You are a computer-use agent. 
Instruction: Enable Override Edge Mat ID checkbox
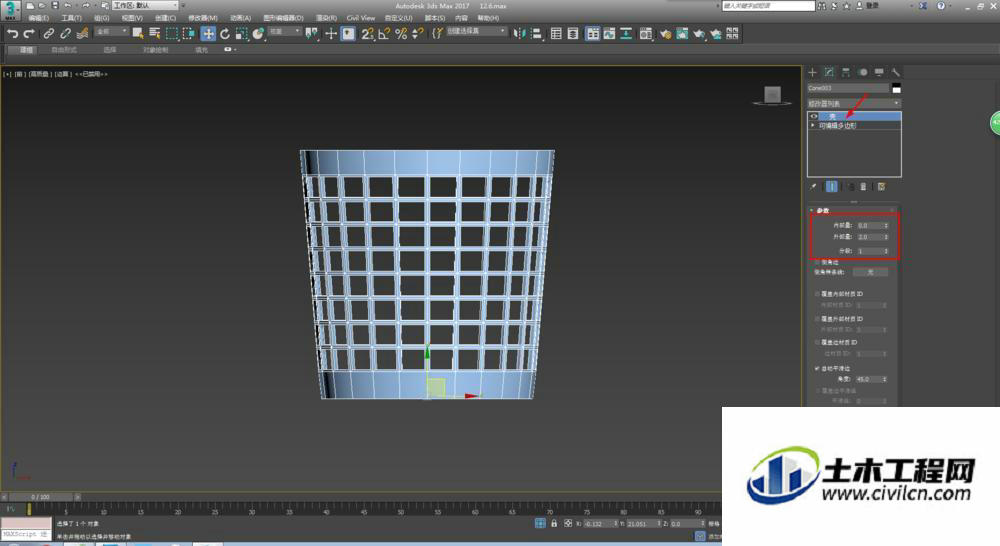pyautogui.click(x=817, y=343)
